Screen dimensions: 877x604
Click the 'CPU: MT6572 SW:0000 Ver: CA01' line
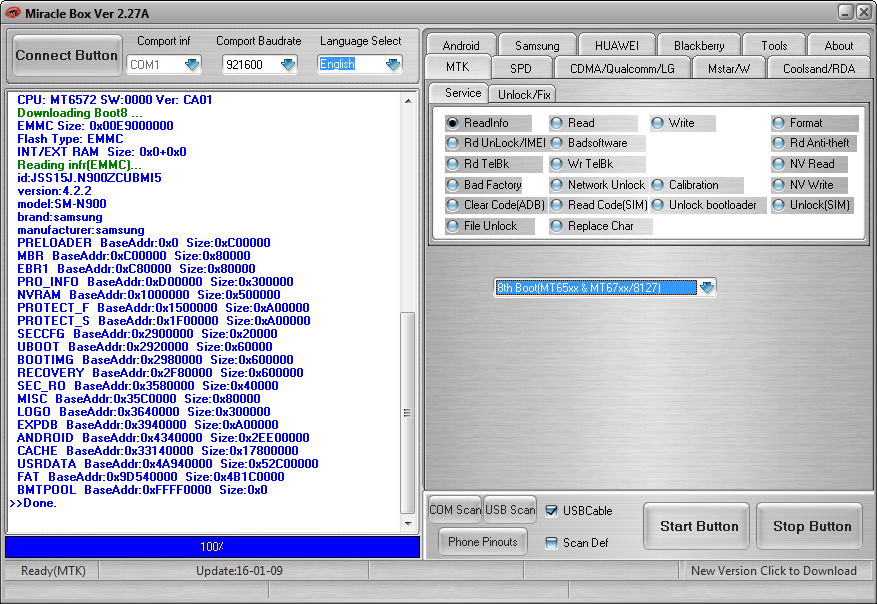point(115,100)
